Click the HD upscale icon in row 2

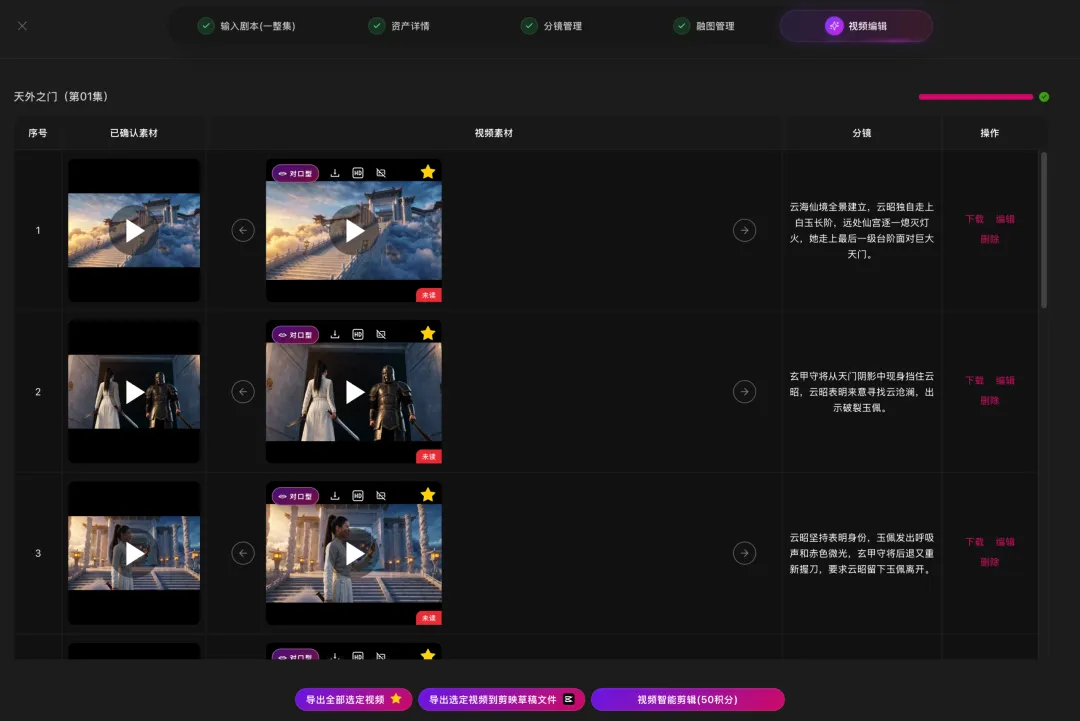357,334
